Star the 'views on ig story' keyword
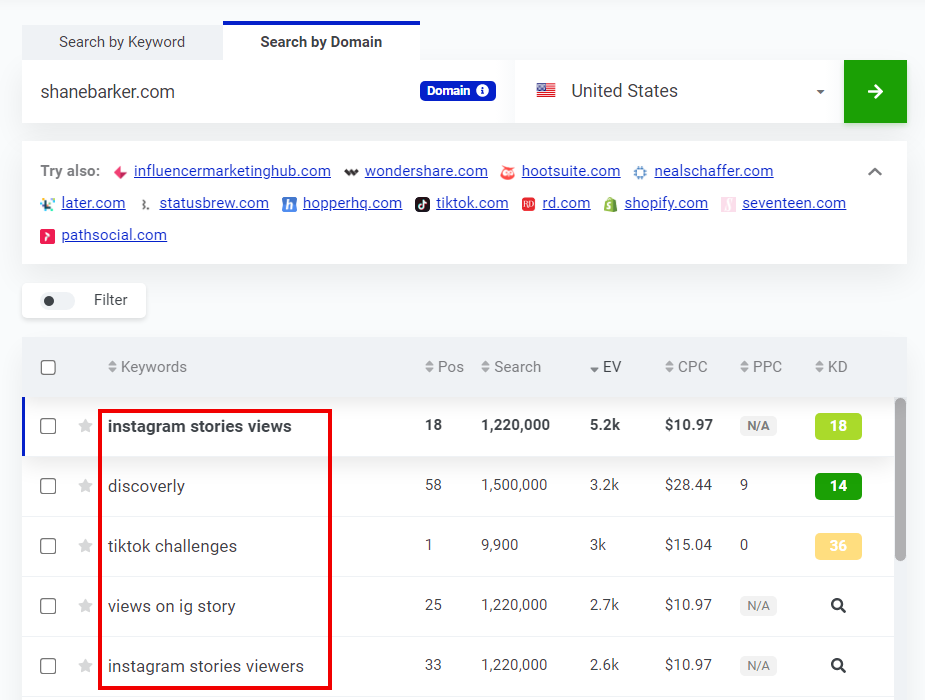The width and height of the screenshot is (925, 700). click(x=86, y=606)
